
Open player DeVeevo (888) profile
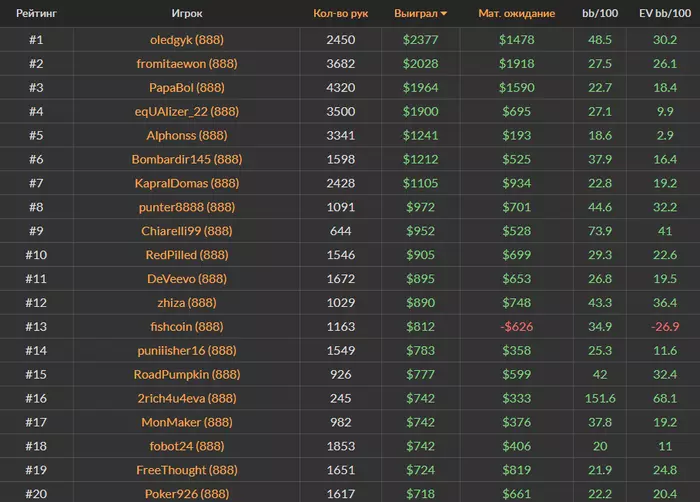point(187,279)
